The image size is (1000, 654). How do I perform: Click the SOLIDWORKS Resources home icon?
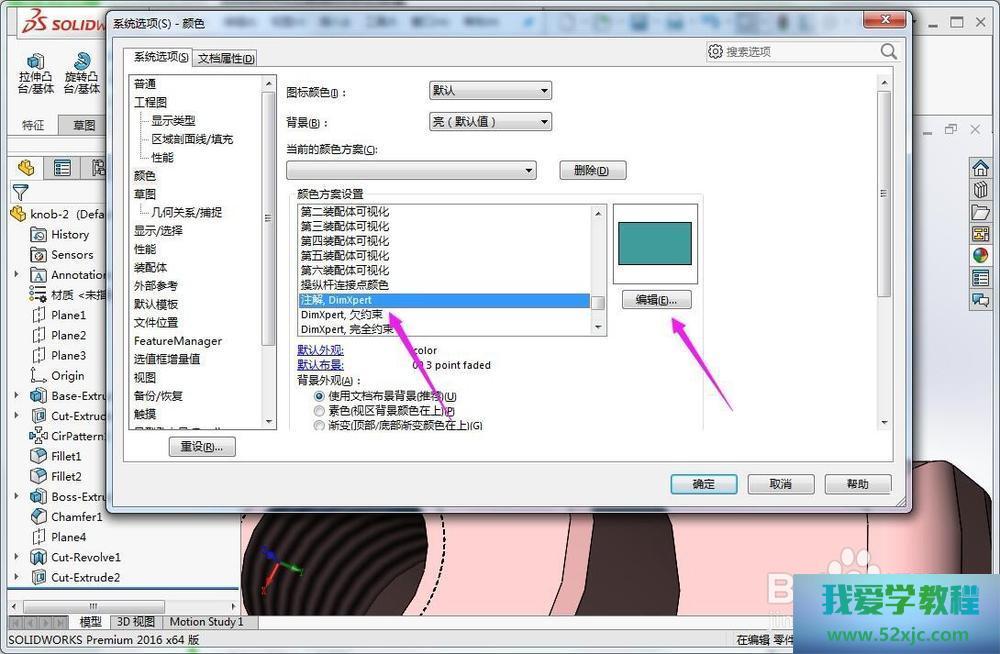[980, 167]
